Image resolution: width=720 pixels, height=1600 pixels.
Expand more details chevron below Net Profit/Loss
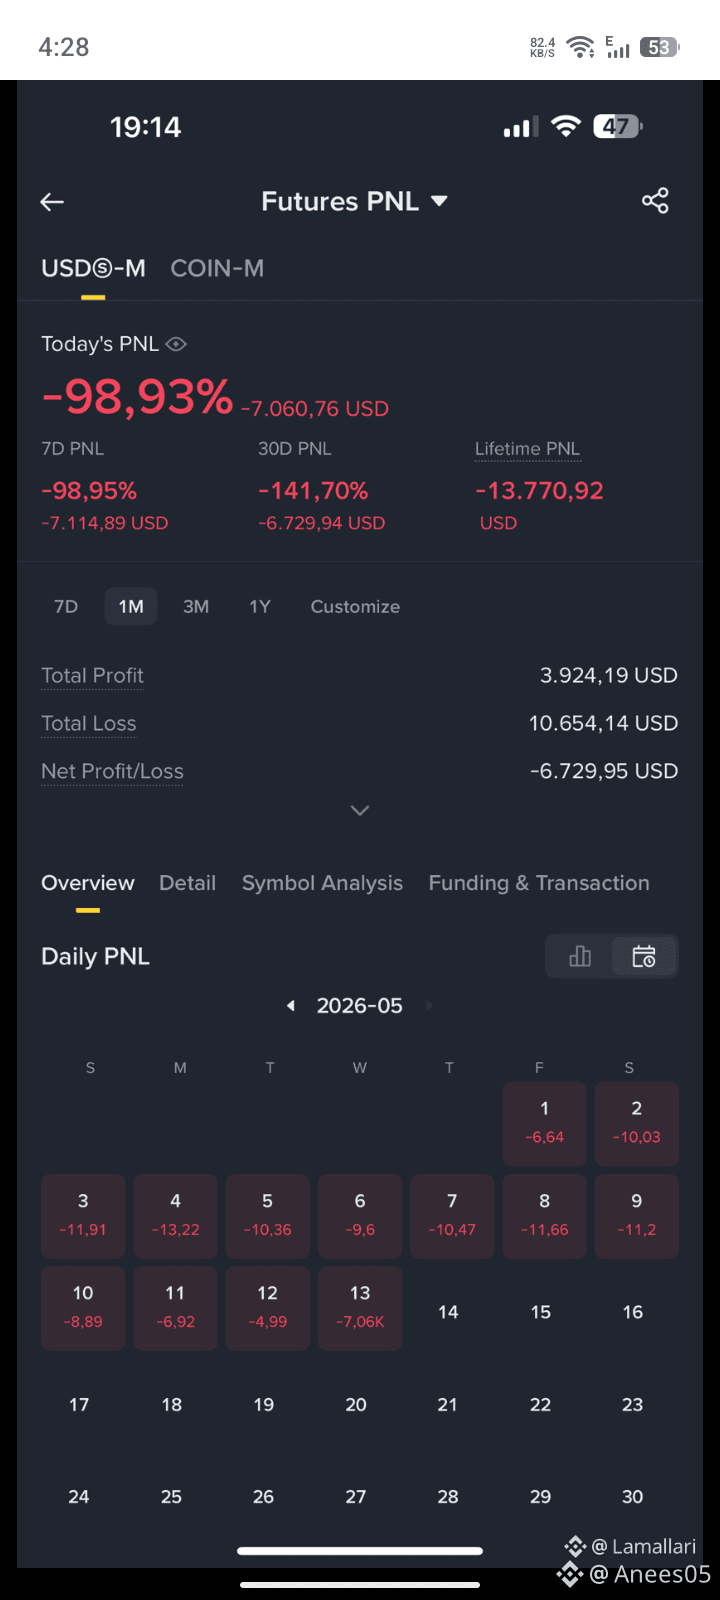tap(360, 810)
